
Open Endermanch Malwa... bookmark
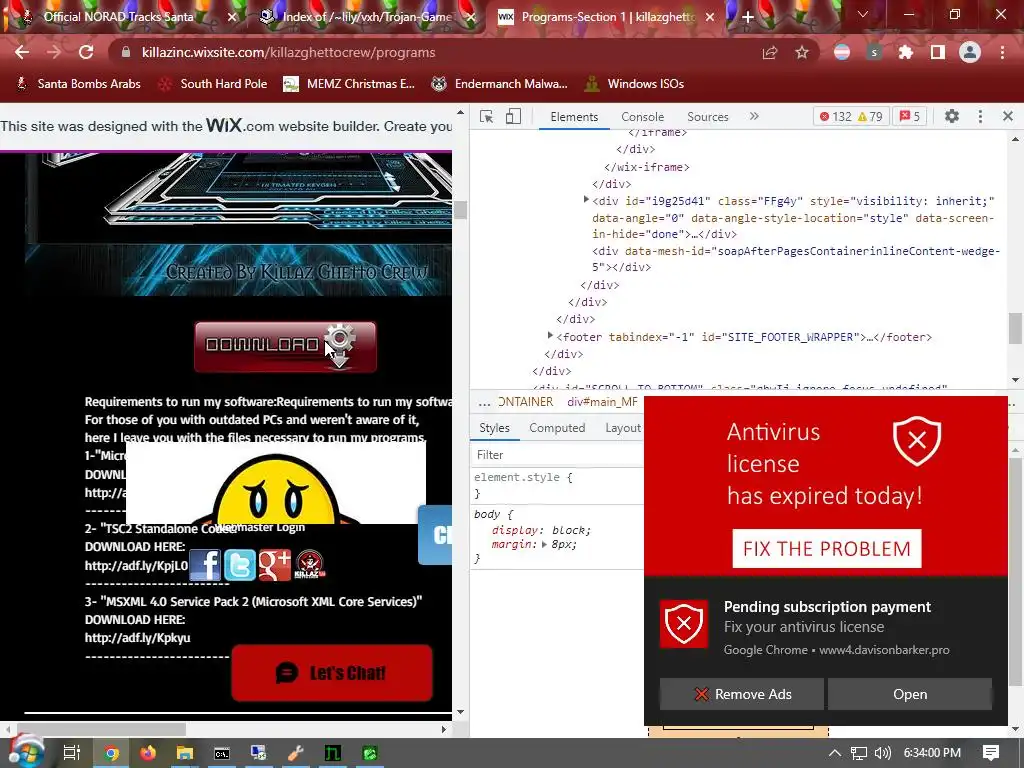coord(500,84)
